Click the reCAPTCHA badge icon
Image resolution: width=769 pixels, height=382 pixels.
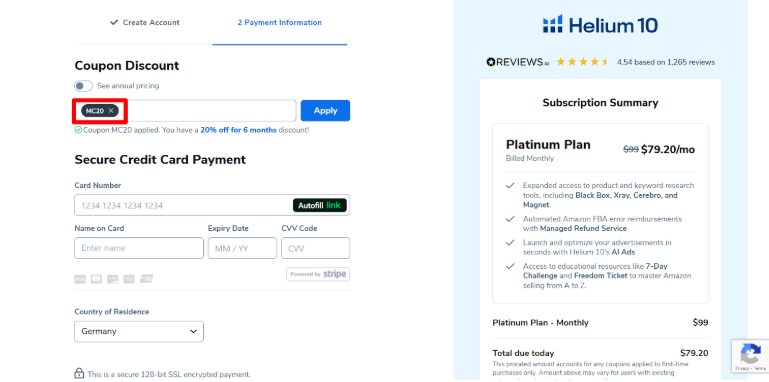point(750,353)
